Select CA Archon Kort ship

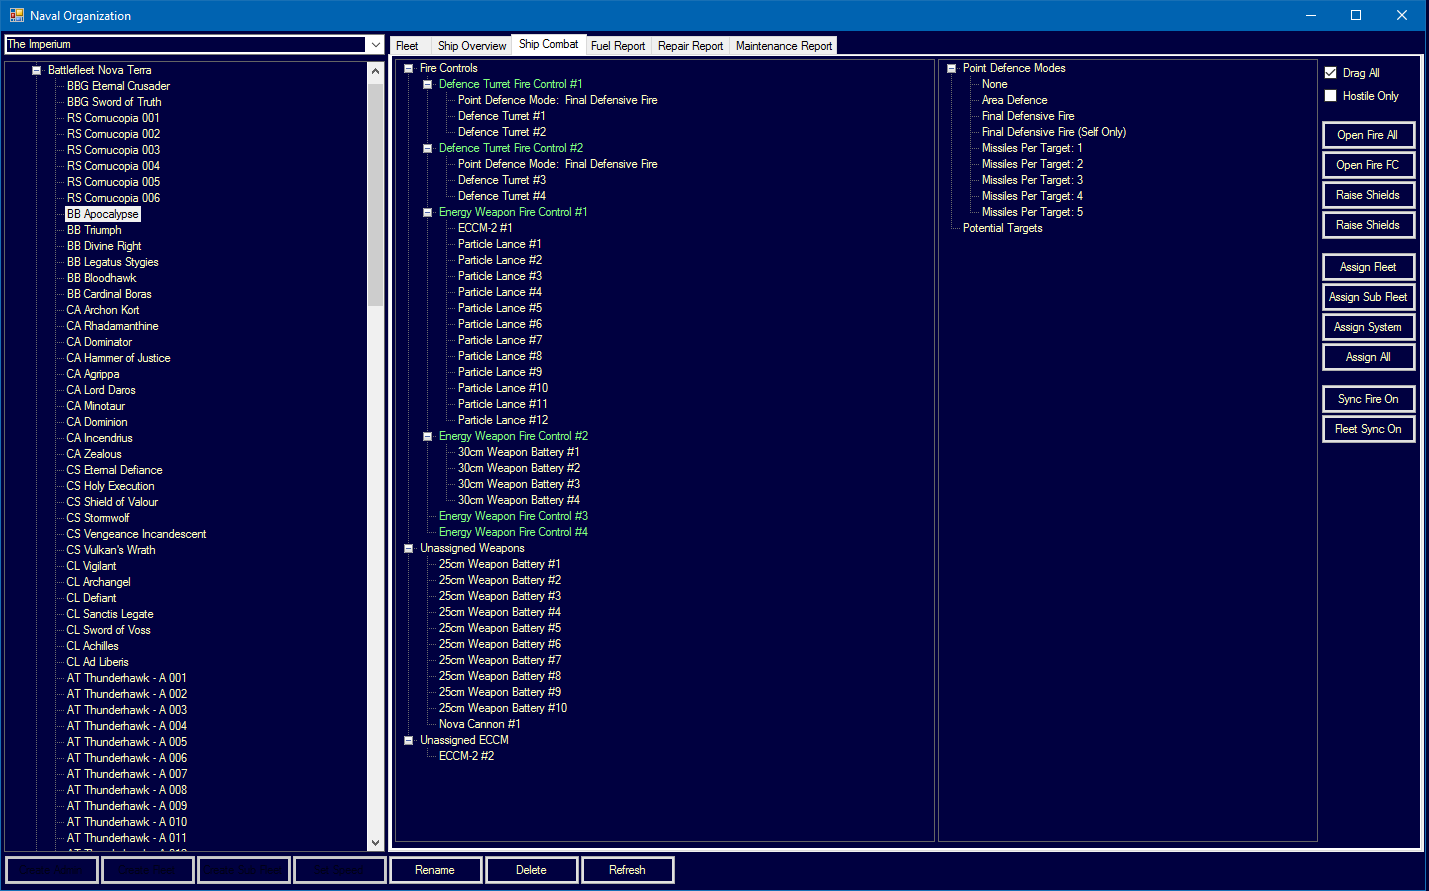[x=103, y=310]
